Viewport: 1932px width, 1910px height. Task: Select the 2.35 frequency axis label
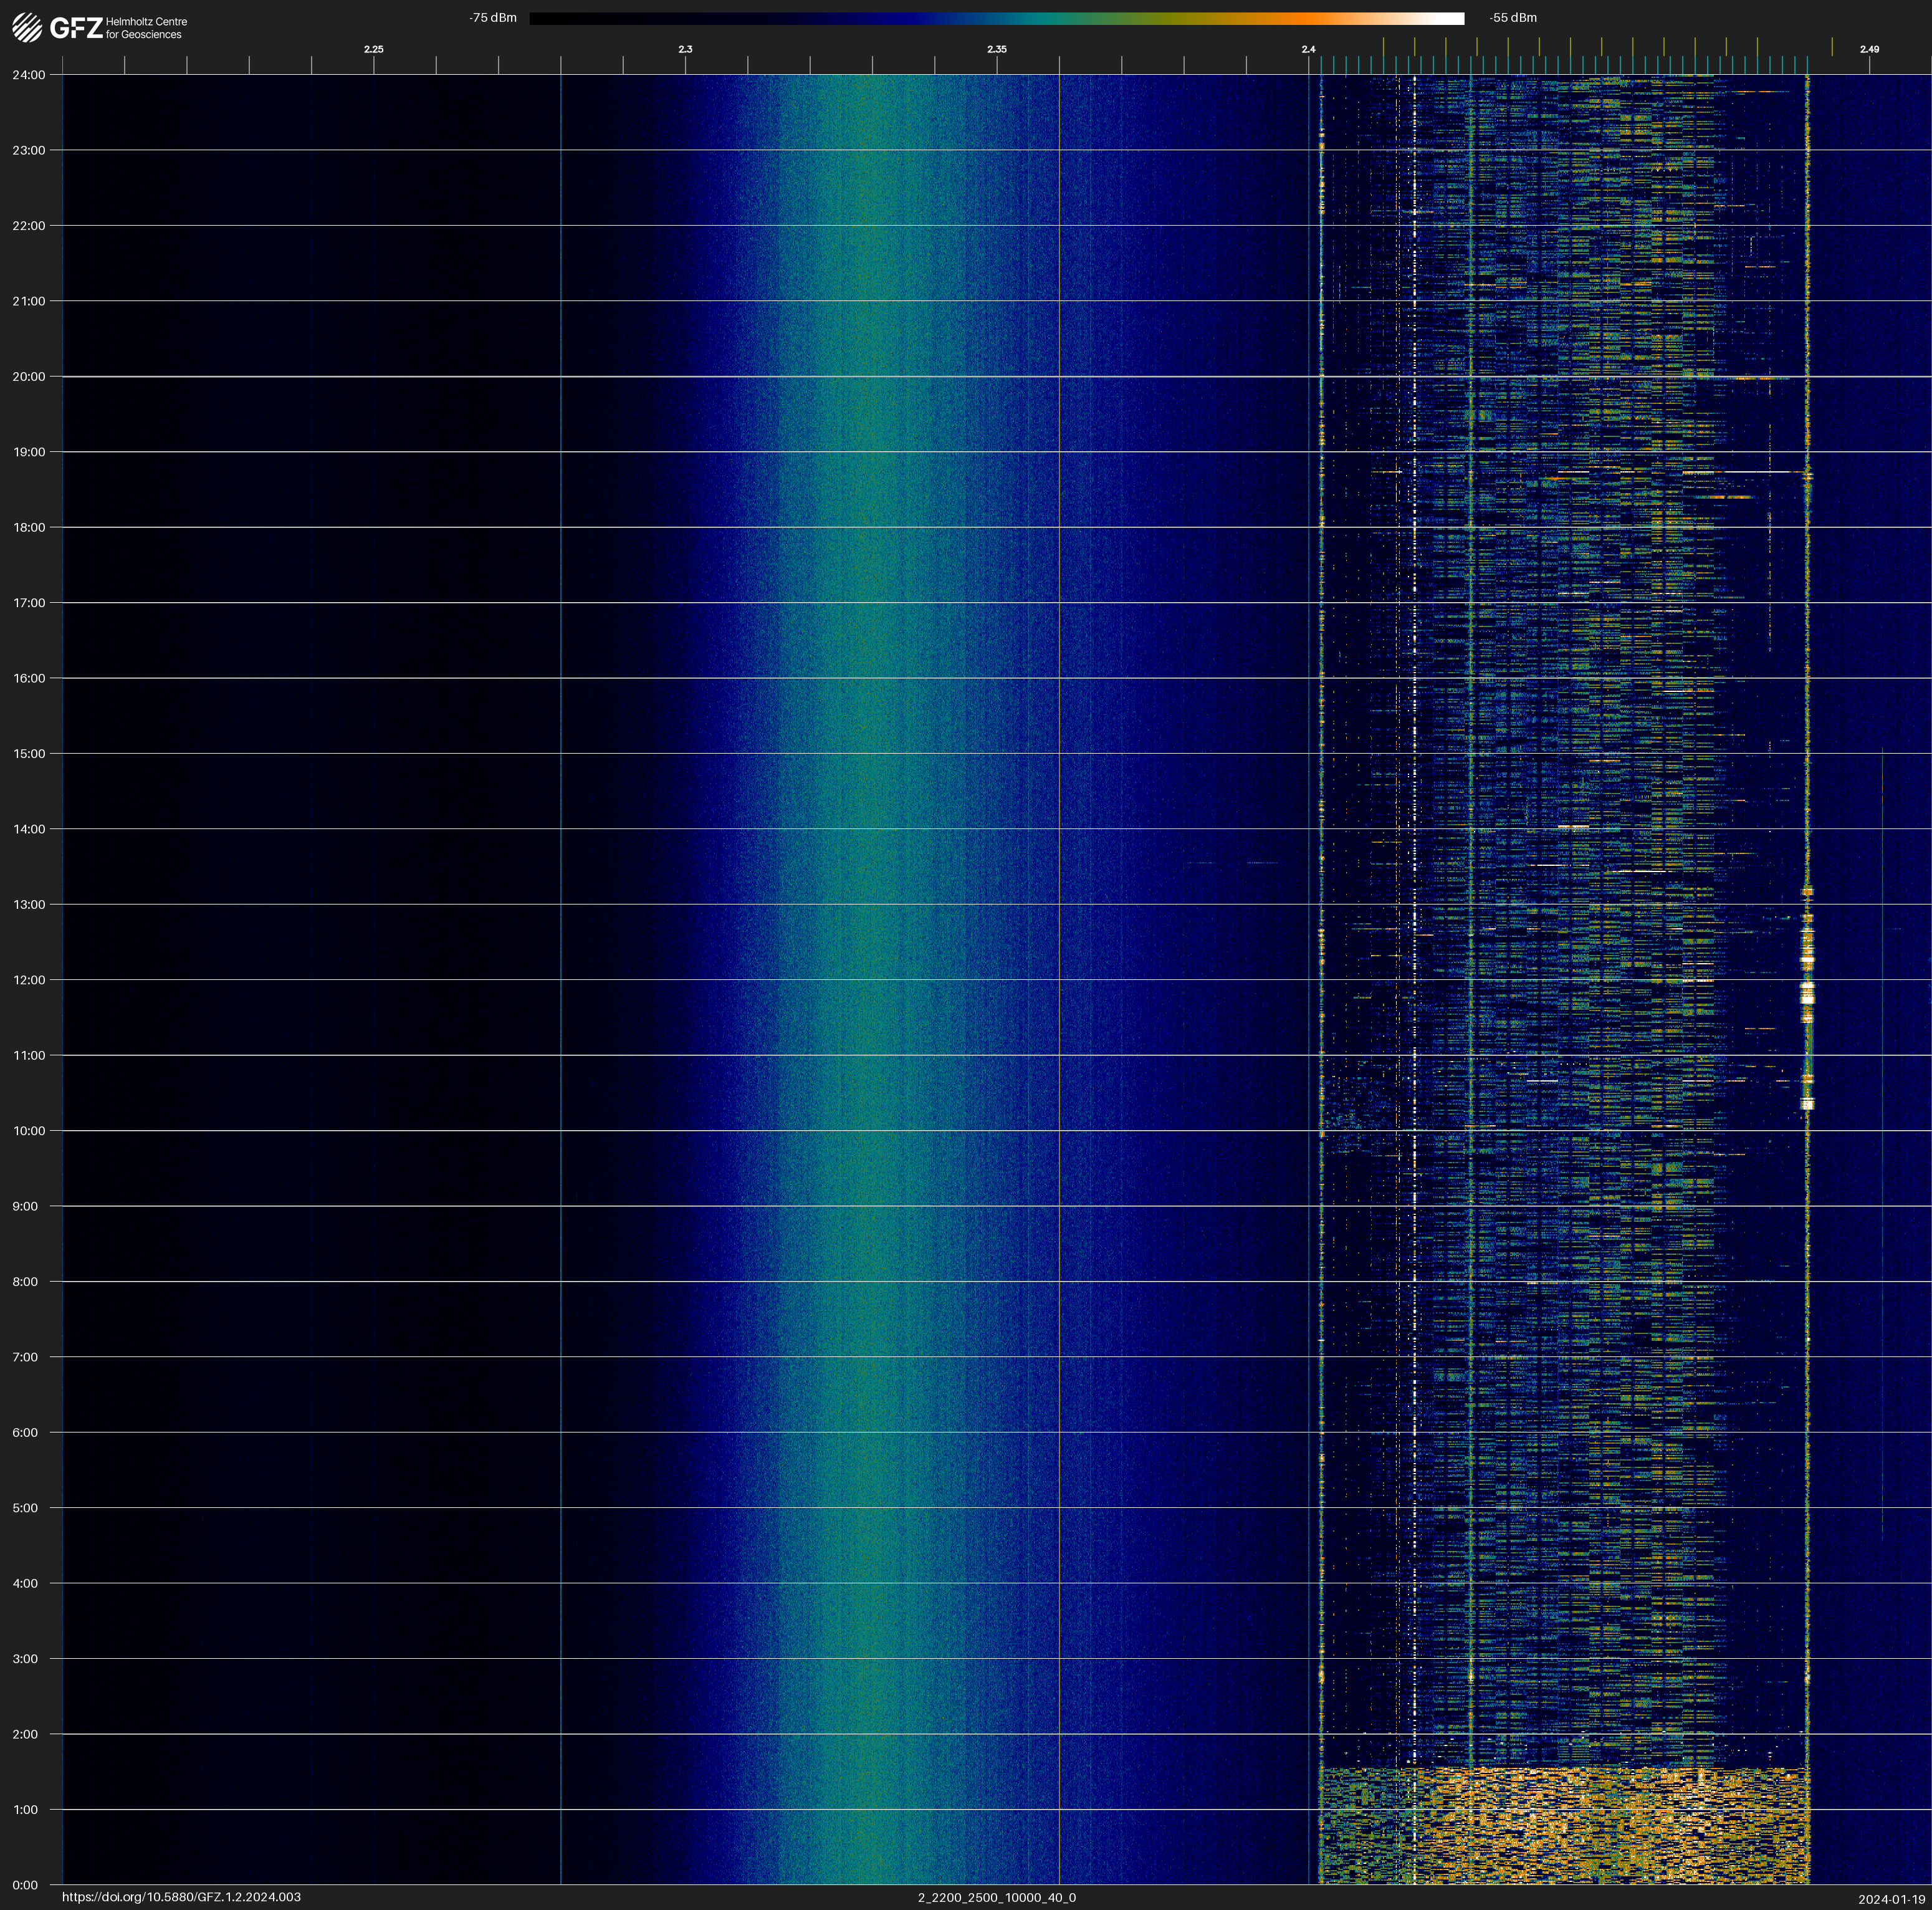coord(996,49)
